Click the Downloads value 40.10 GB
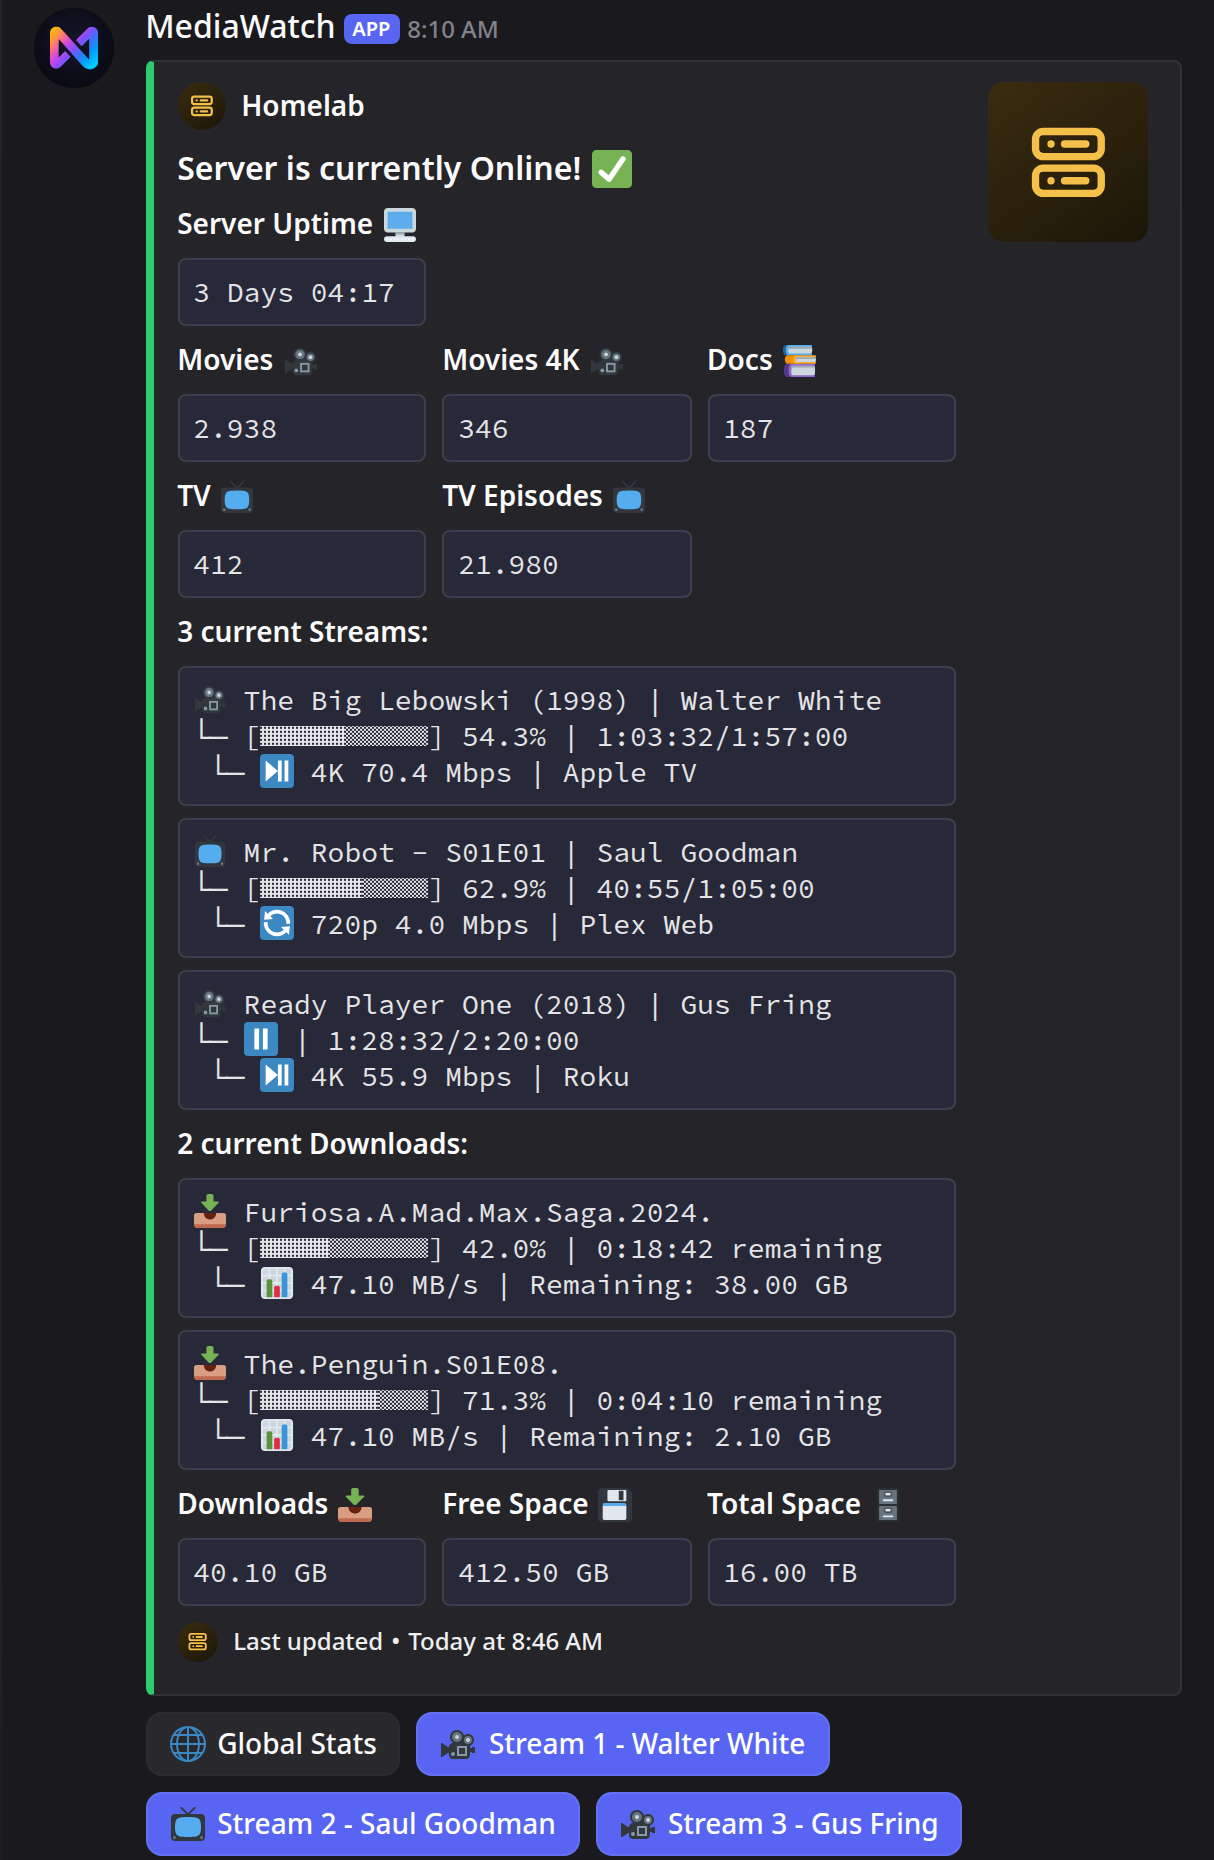Viewport: 1214px width, 1860px height. (260, 1573)
